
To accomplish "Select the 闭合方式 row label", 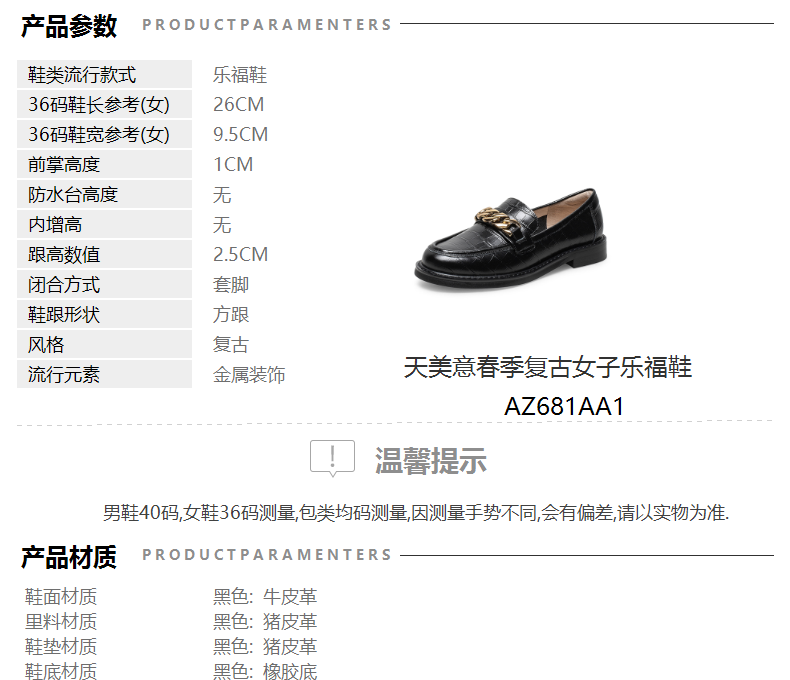I will click(x=64, y=285).
